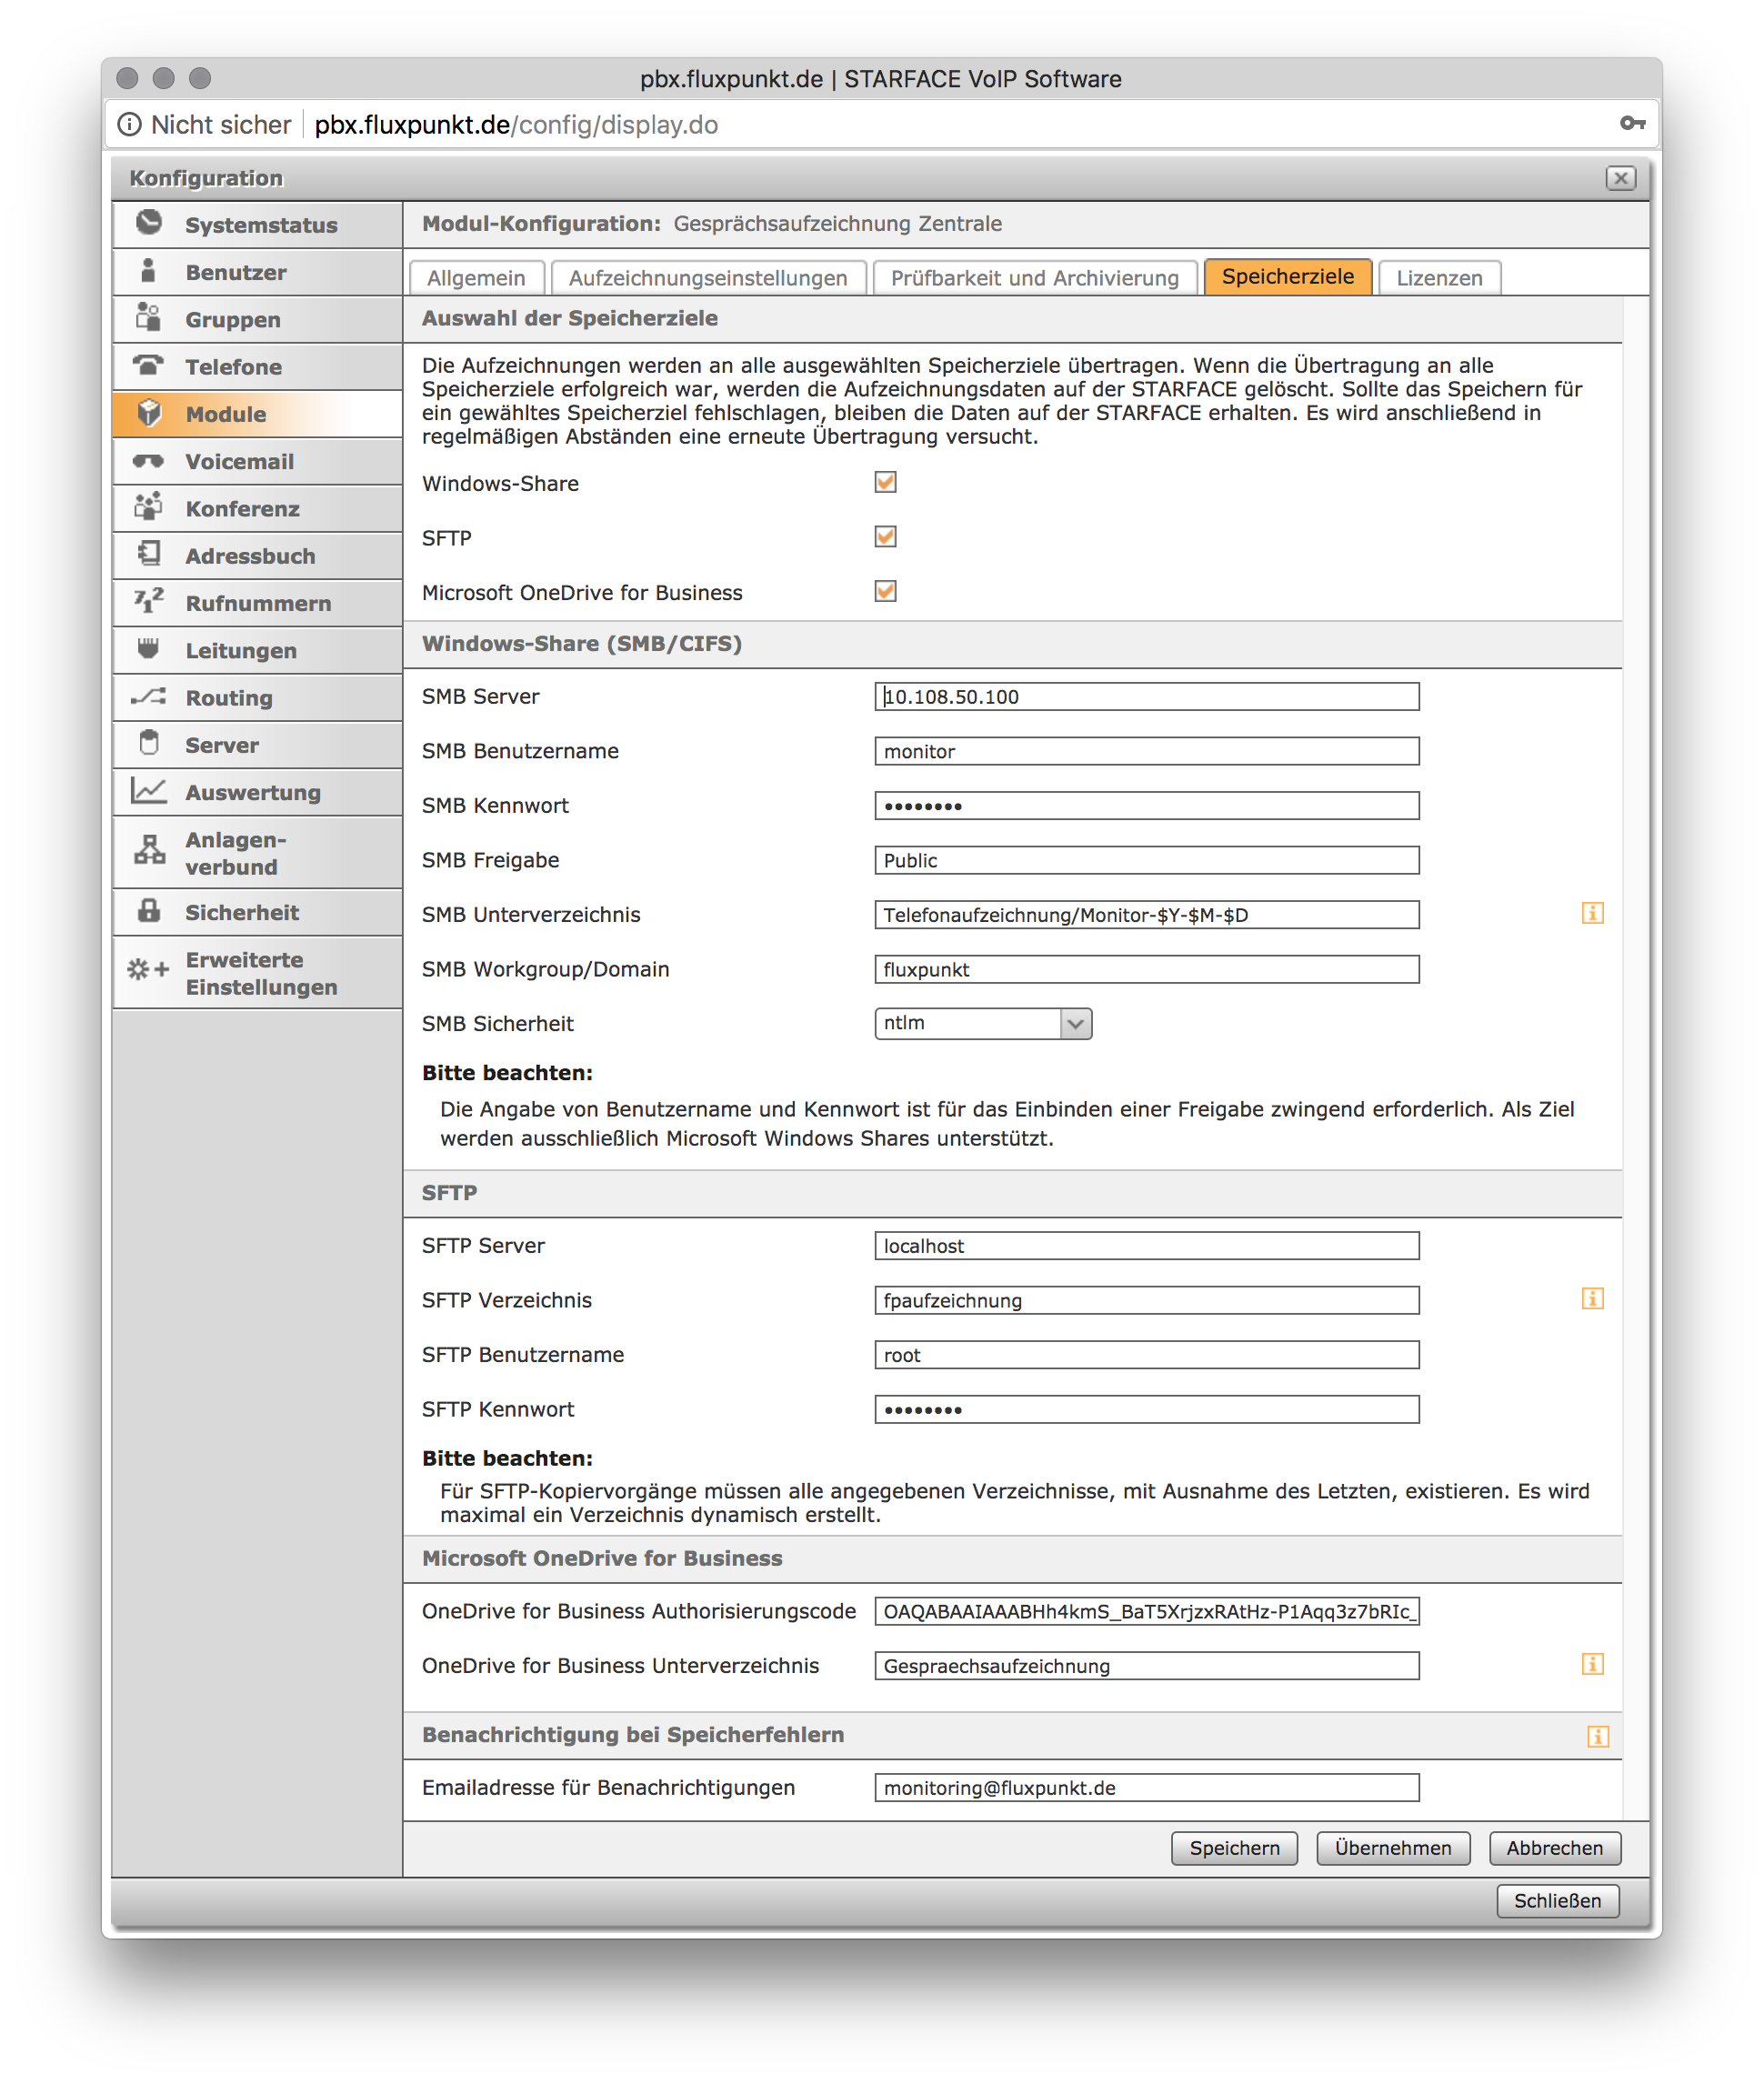
Task: Click the Emailadresse für Benachrichtigungen field
Action: [1147, 1788]
